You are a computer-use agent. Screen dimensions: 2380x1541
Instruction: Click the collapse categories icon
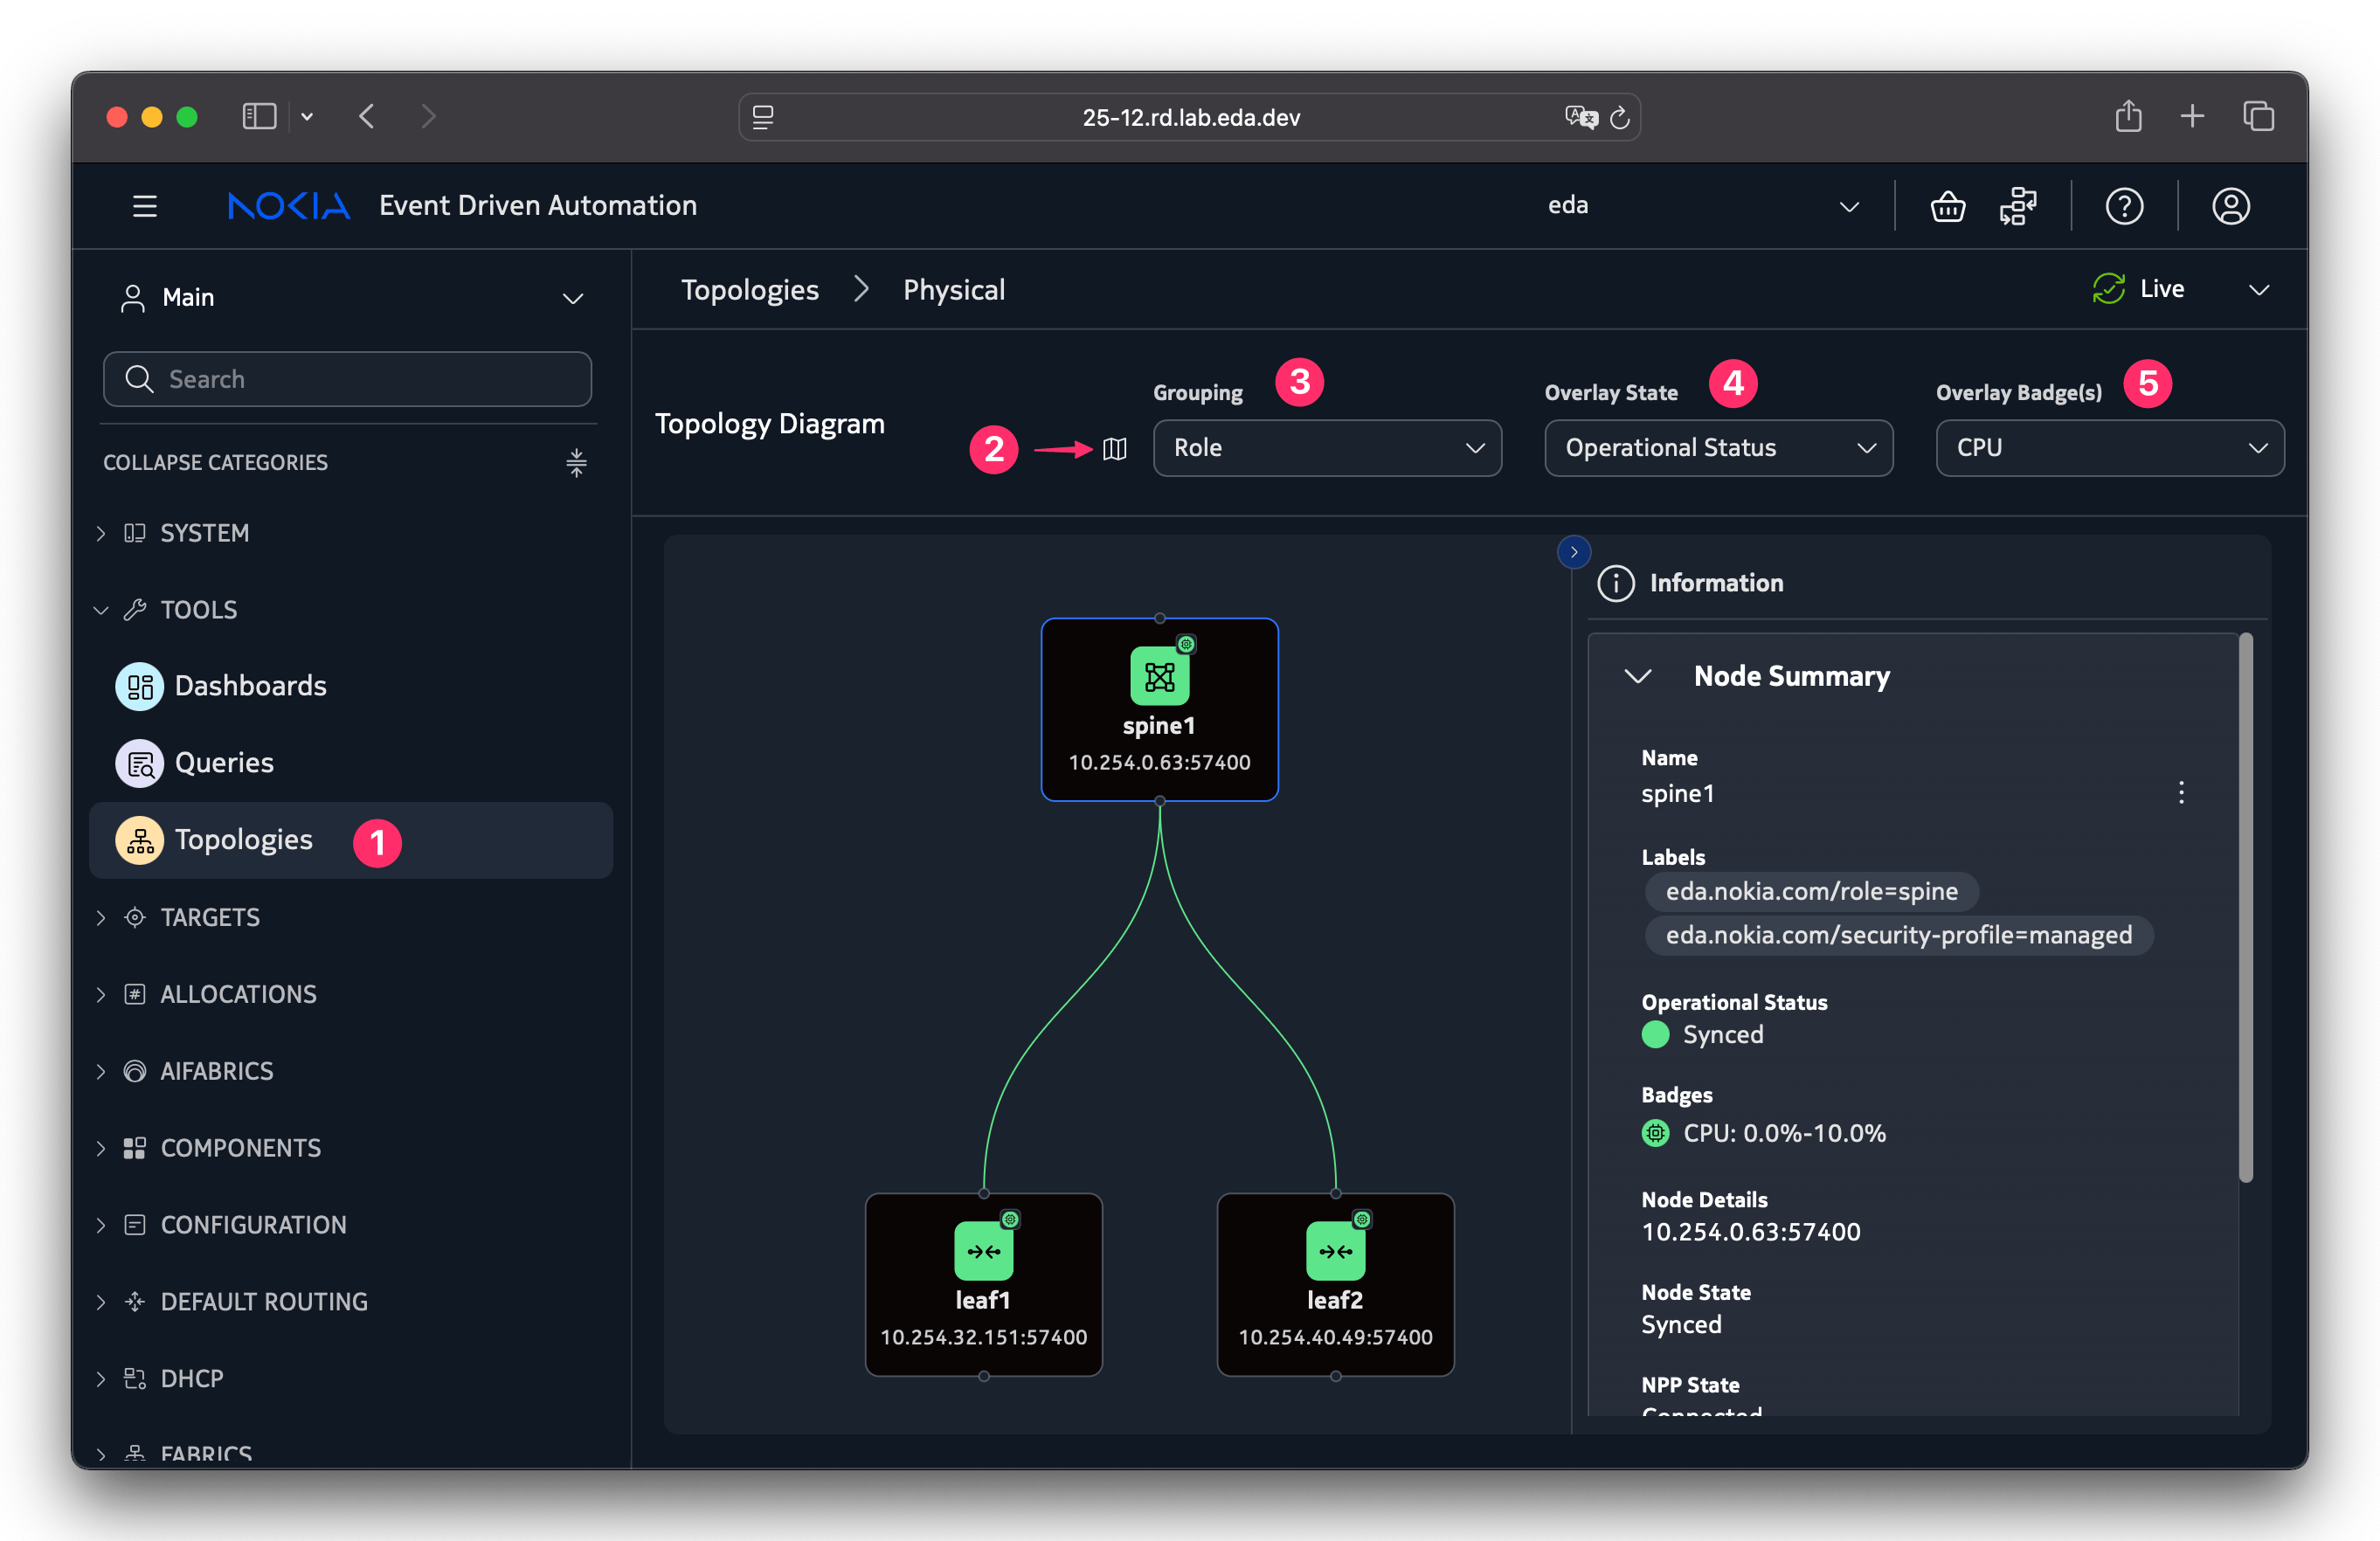[576, 462]
